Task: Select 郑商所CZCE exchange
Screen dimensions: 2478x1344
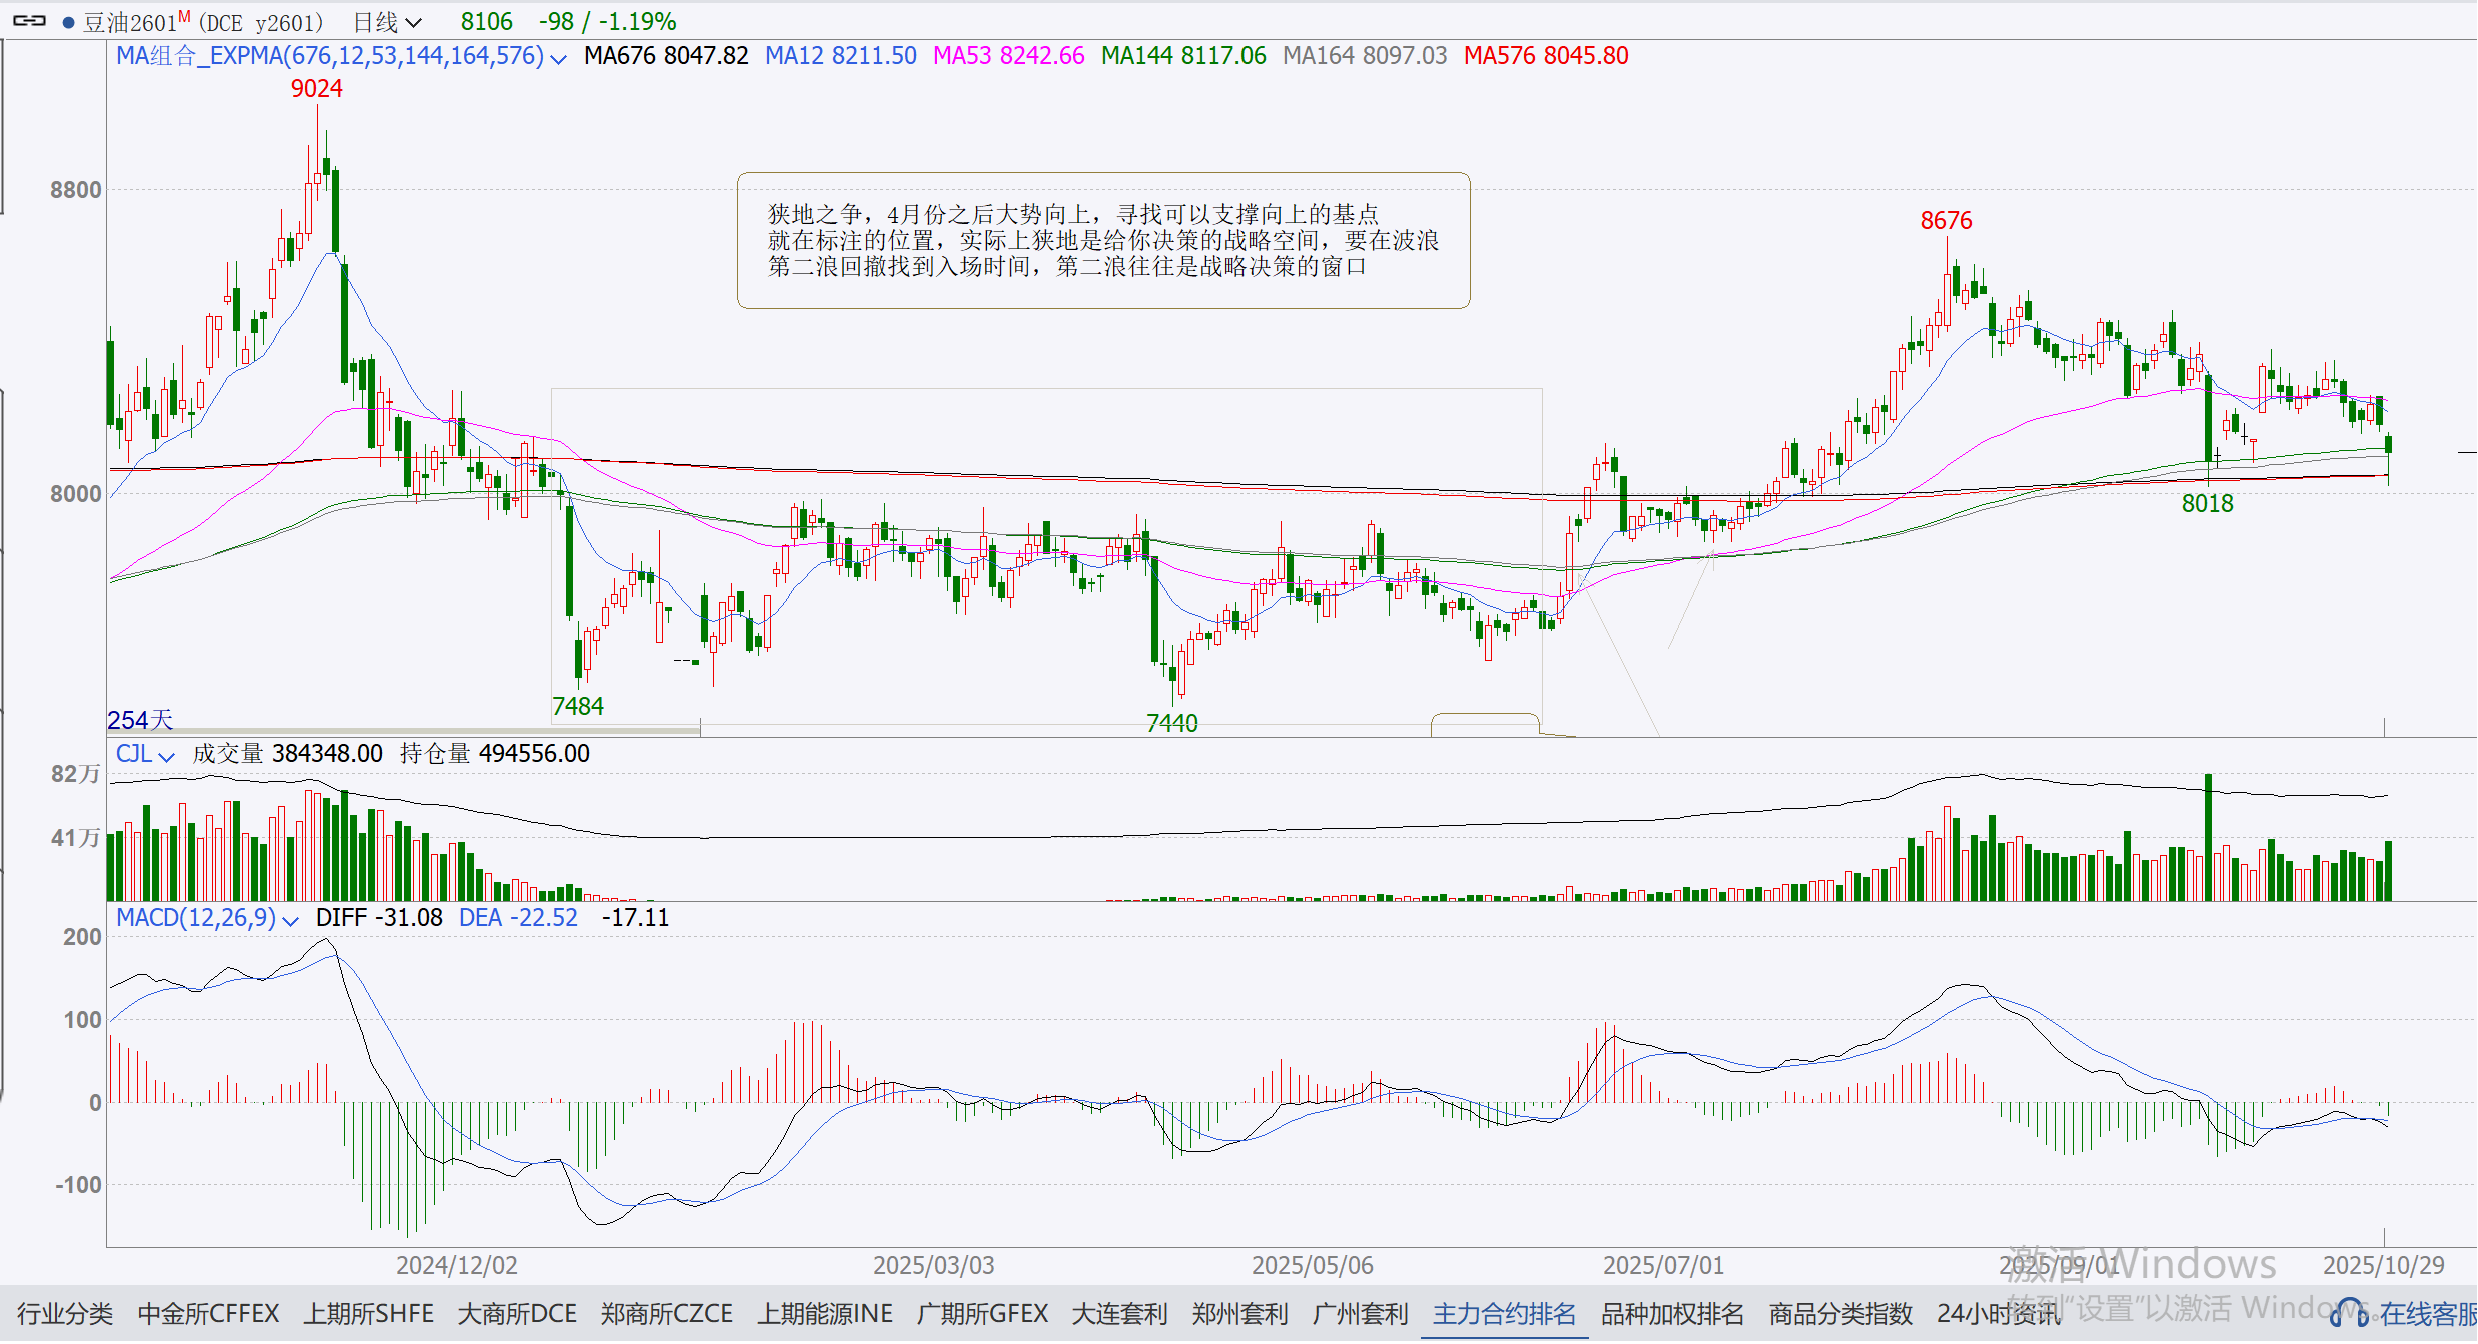Action: click(667, 1313)
